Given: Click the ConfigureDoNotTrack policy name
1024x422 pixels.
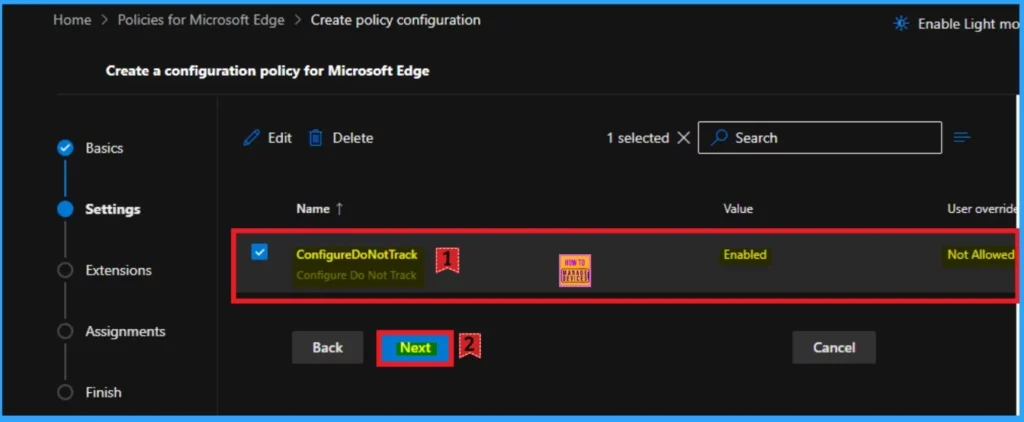Looking at the screenshot, I should coord(357,254).
